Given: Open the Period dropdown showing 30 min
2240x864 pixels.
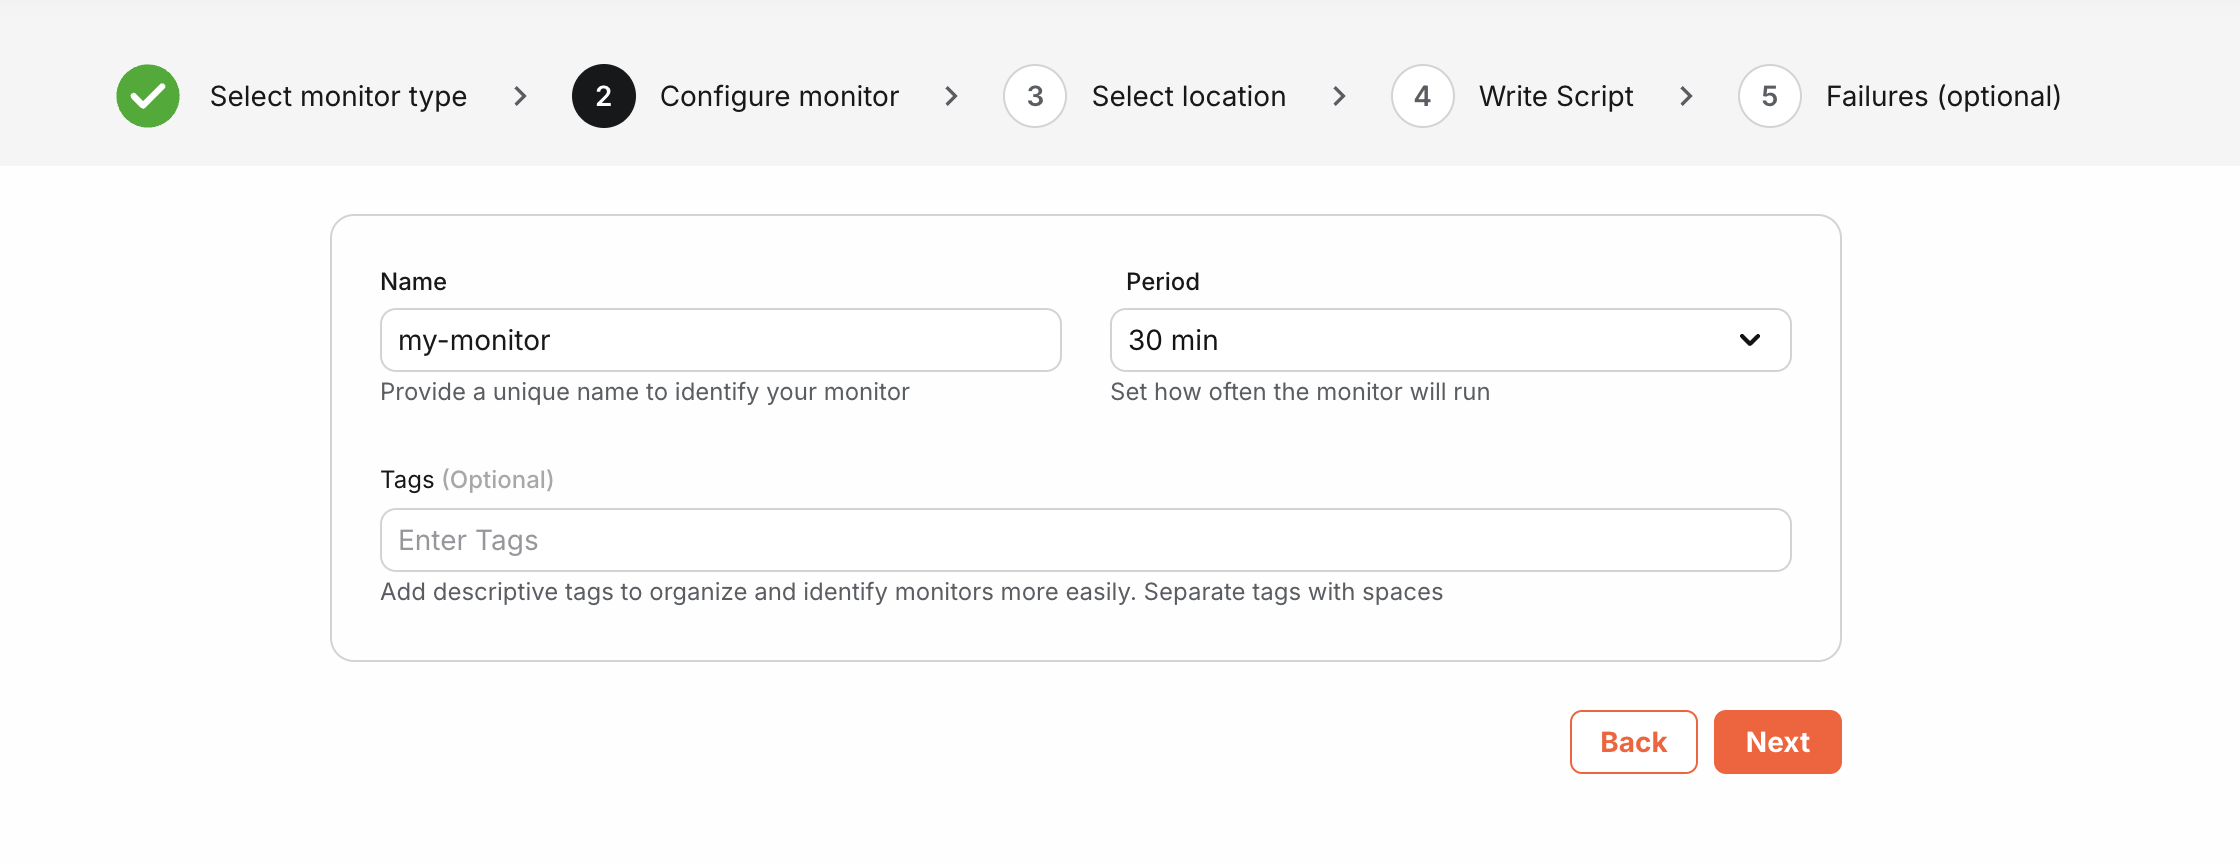Looking at the screenshot, I should click(1451, 340).
